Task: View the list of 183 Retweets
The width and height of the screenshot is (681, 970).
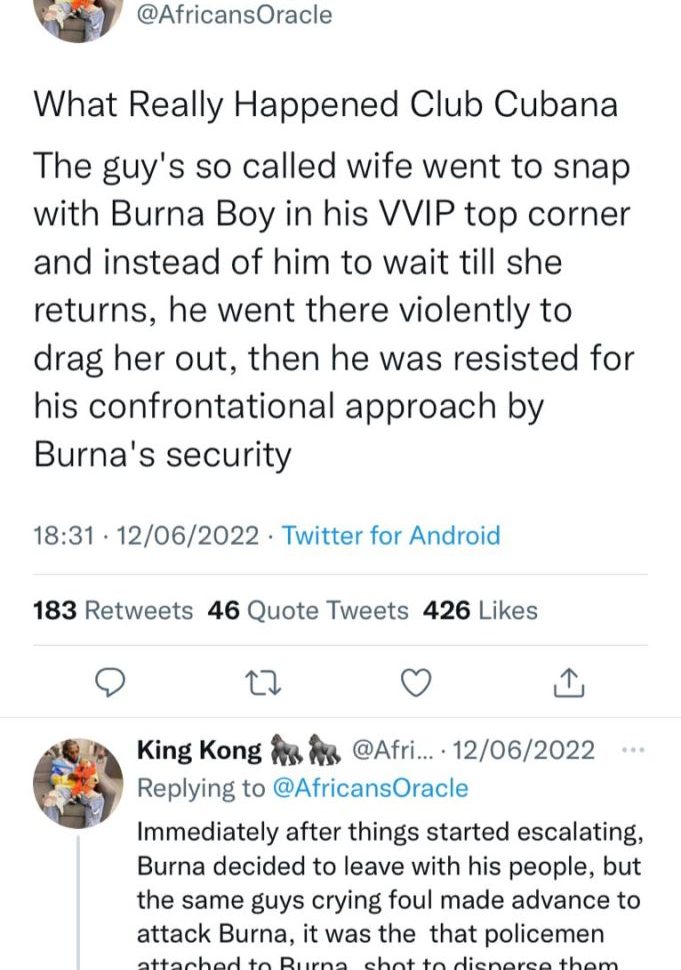Action: tap(113, 610)
